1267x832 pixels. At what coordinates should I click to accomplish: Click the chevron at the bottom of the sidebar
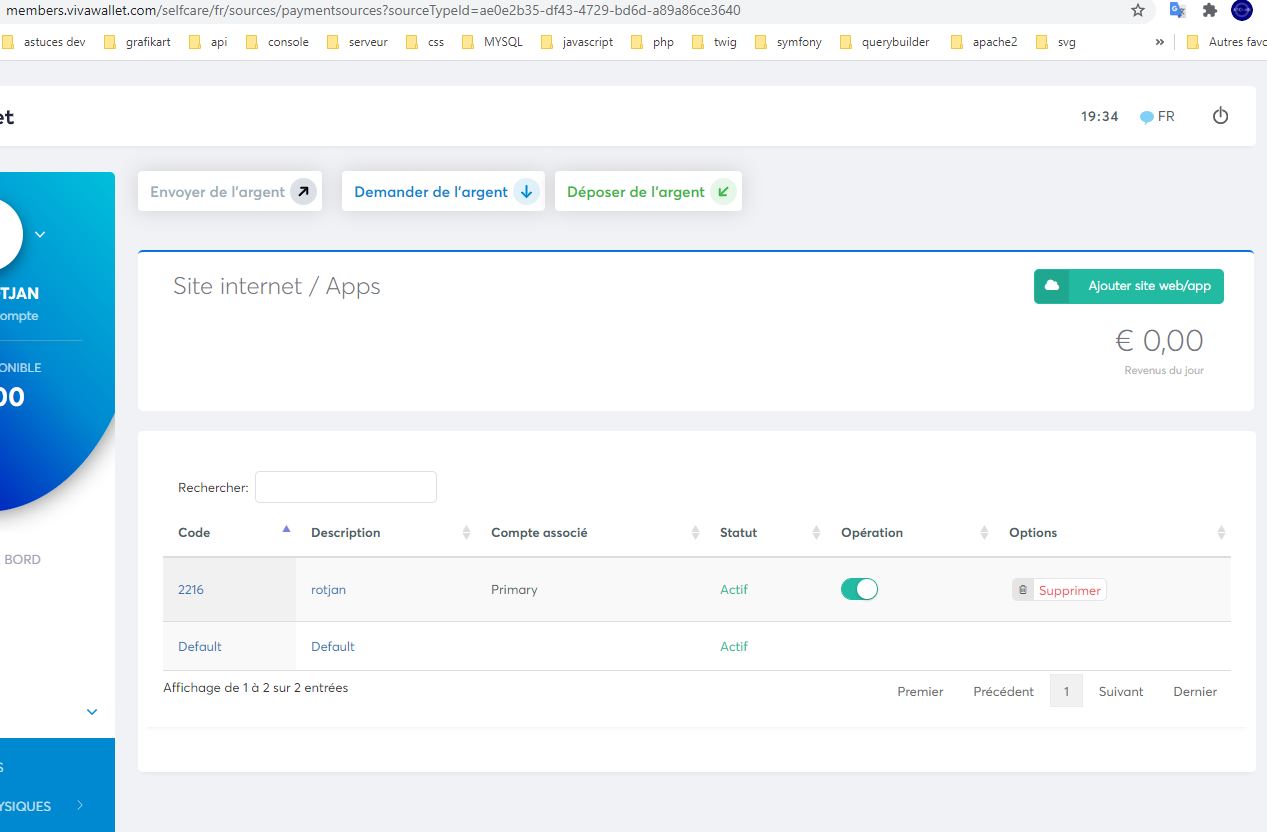coord(91,711)
